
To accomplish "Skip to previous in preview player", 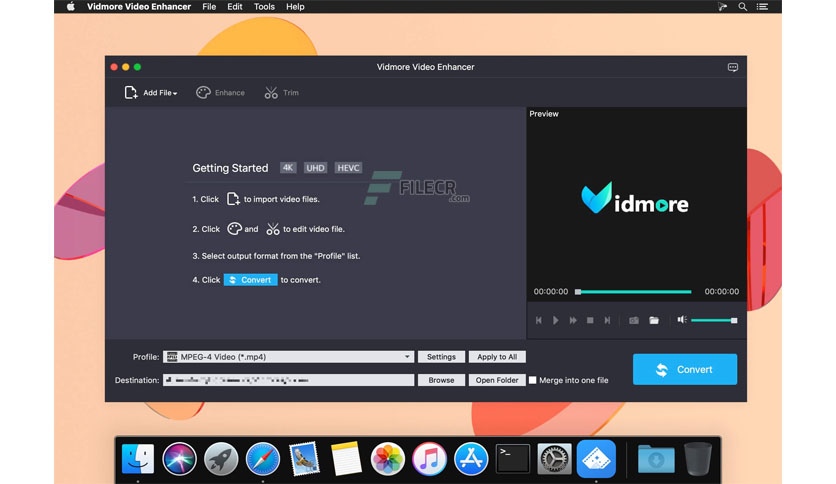I will click(x=538, y=320).
